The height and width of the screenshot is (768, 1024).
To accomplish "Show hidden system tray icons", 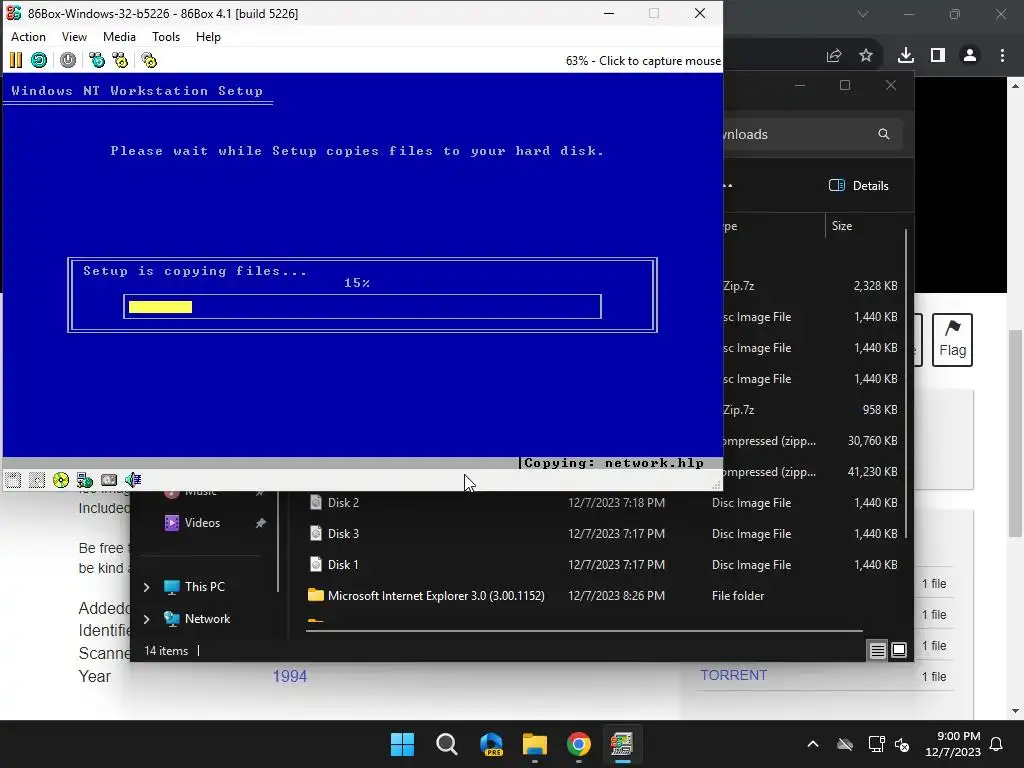I will pos(813,744).
